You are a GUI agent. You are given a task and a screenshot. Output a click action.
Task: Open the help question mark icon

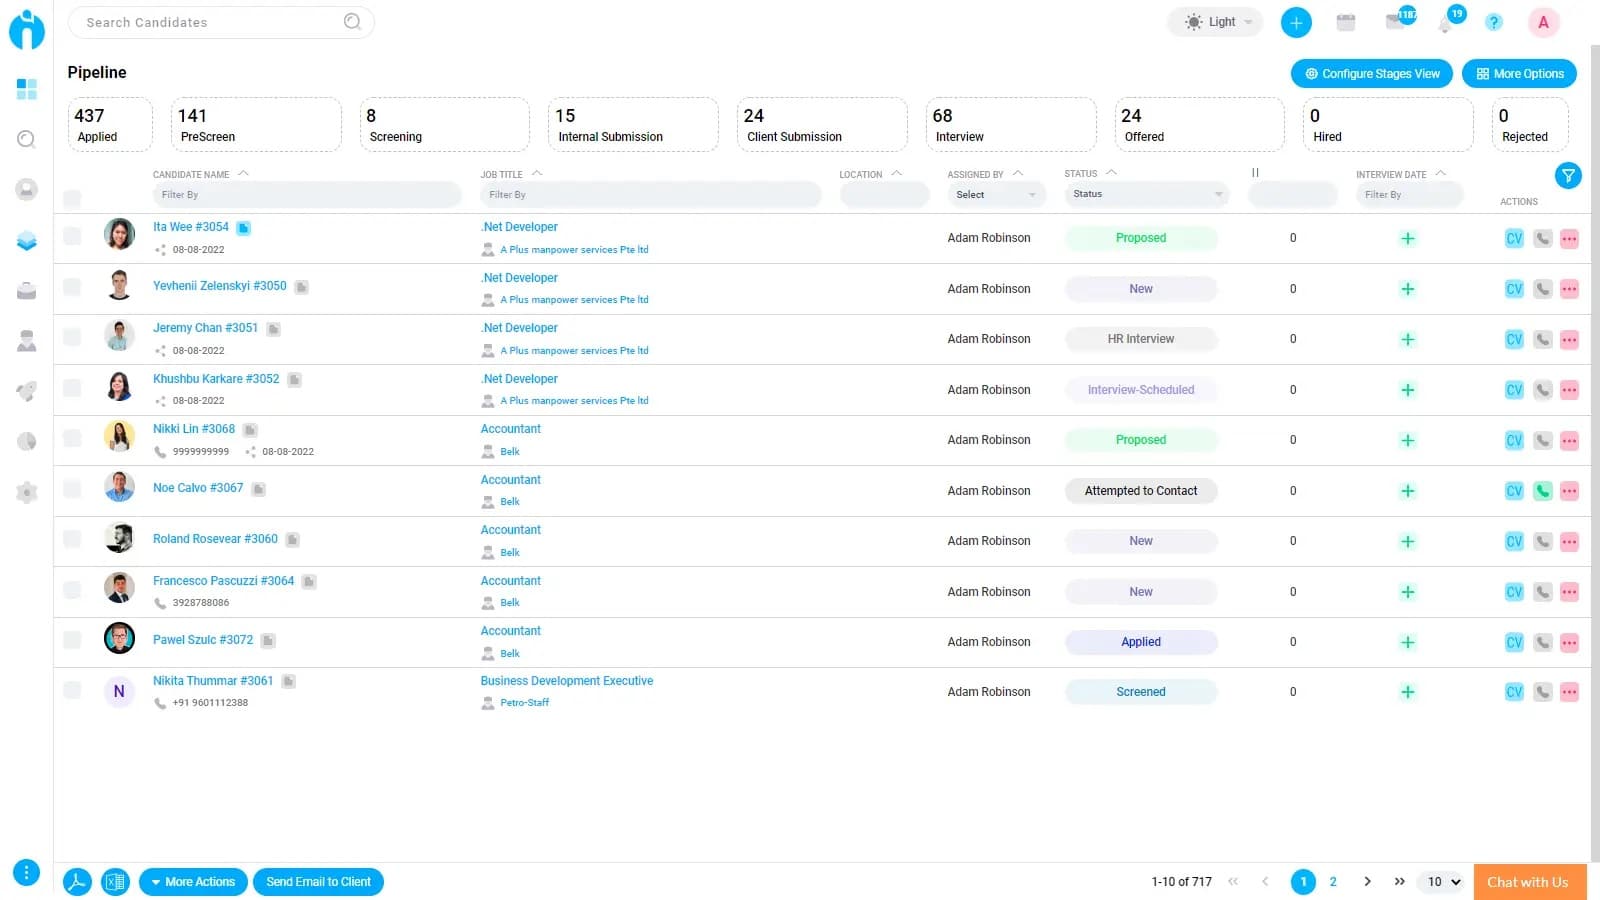(1493, 23)
